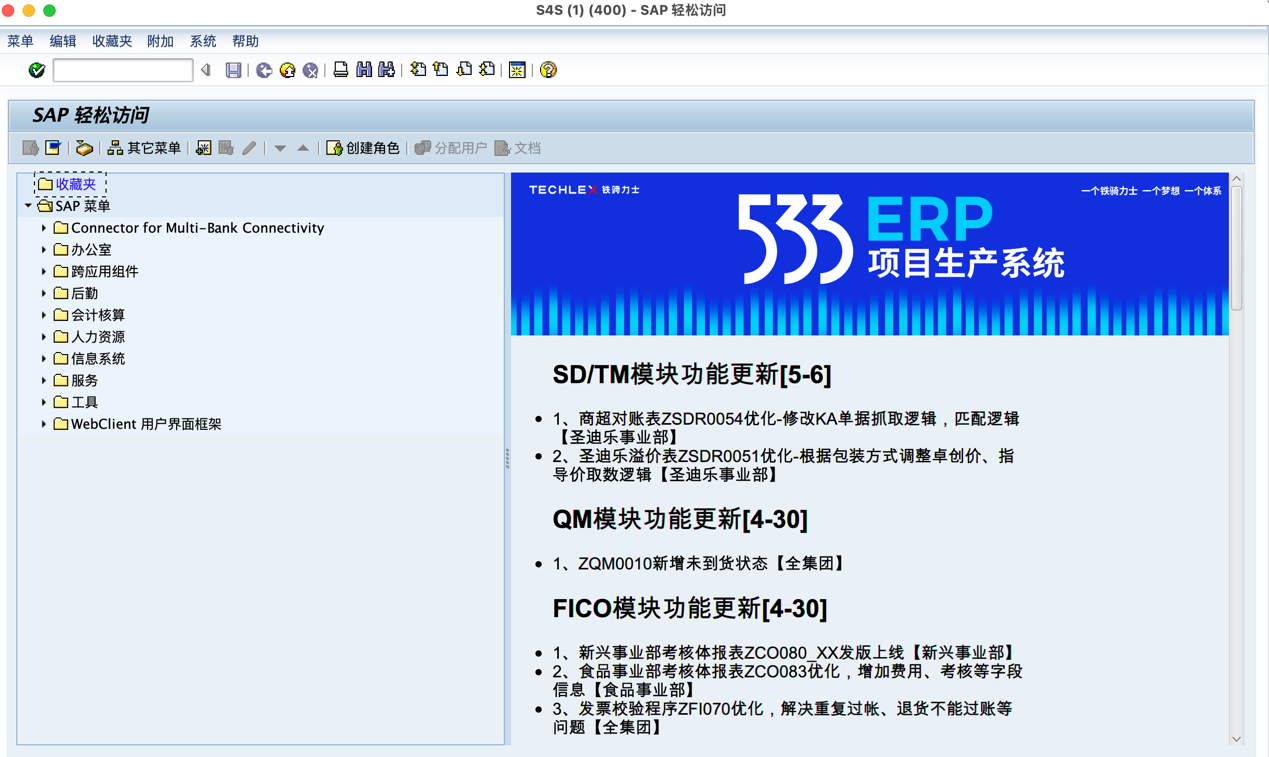This screenshot has height=757, width=1269.
Task: Click the 分配用户 button
Action: [x=451, y=148]
